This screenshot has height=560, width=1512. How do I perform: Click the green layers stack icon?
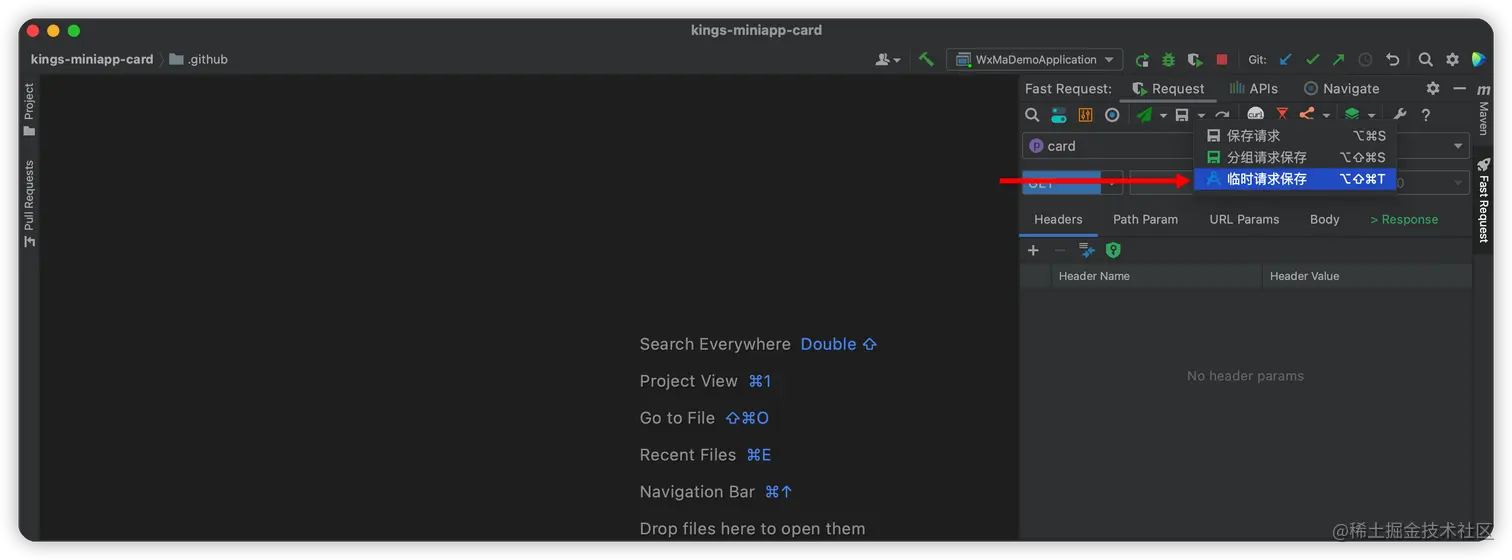1352,115
